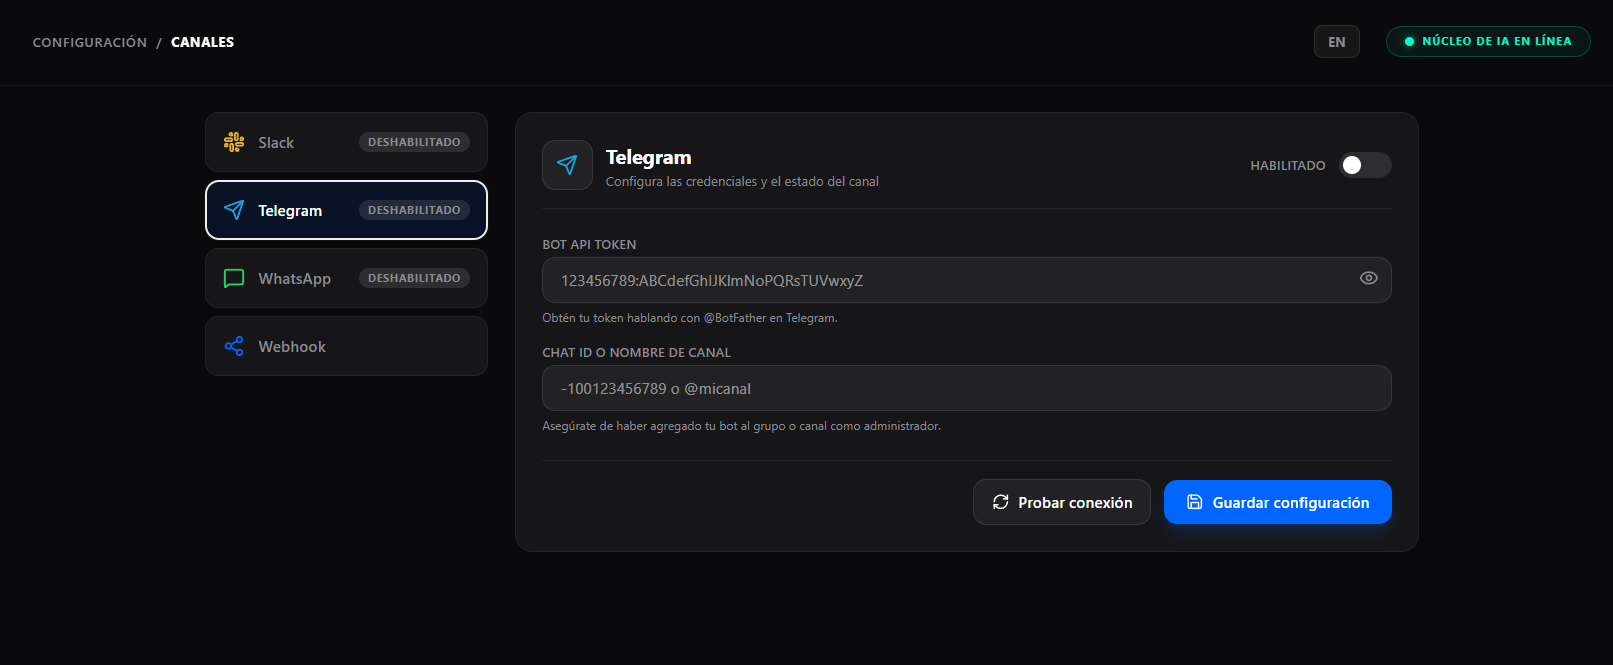The height and width of the screenshot is (665, 1613).
Task: Click Telegram's Deshabilitado badge
Action: click(414, 210)
